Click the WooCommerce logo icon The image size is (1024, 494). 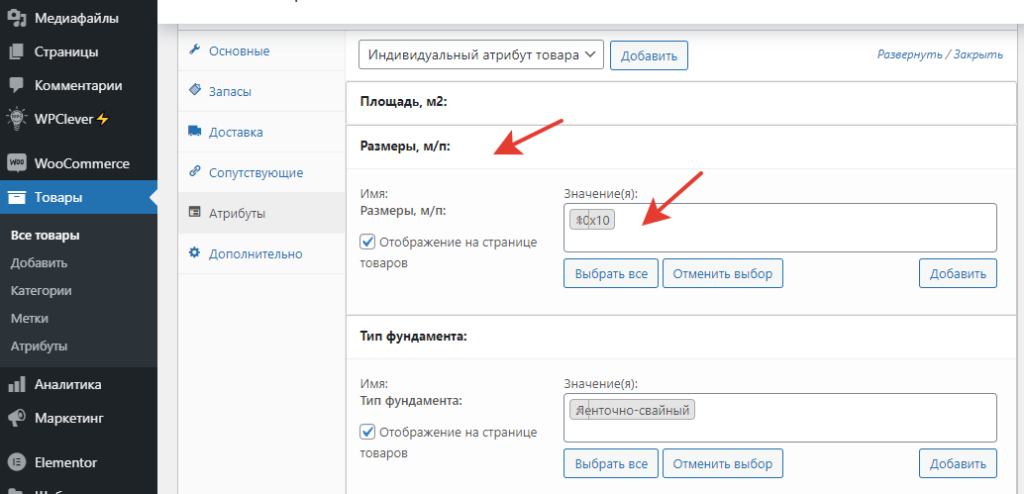[x=16, y=163]
